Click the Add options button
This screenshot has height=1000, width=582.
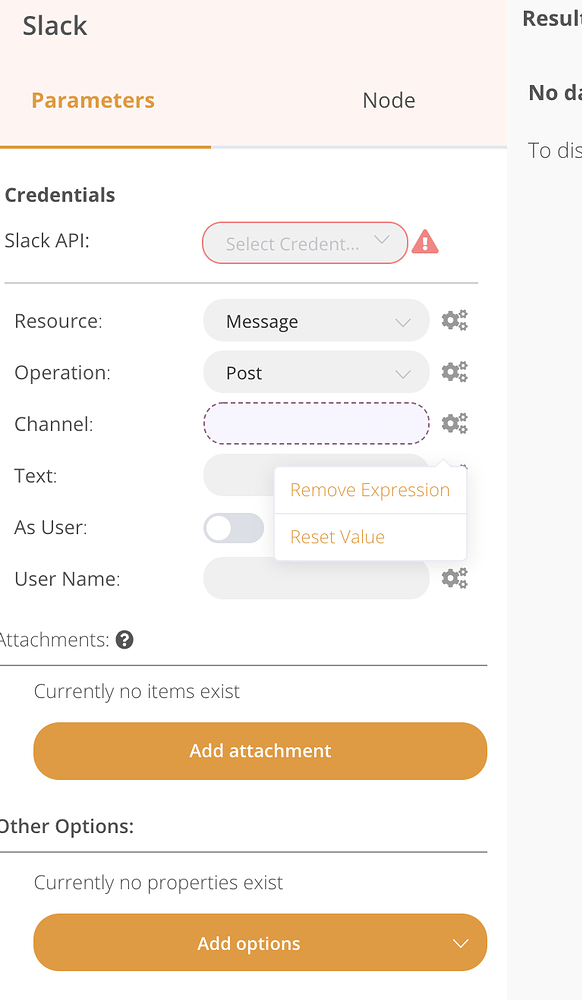(248, 943)
